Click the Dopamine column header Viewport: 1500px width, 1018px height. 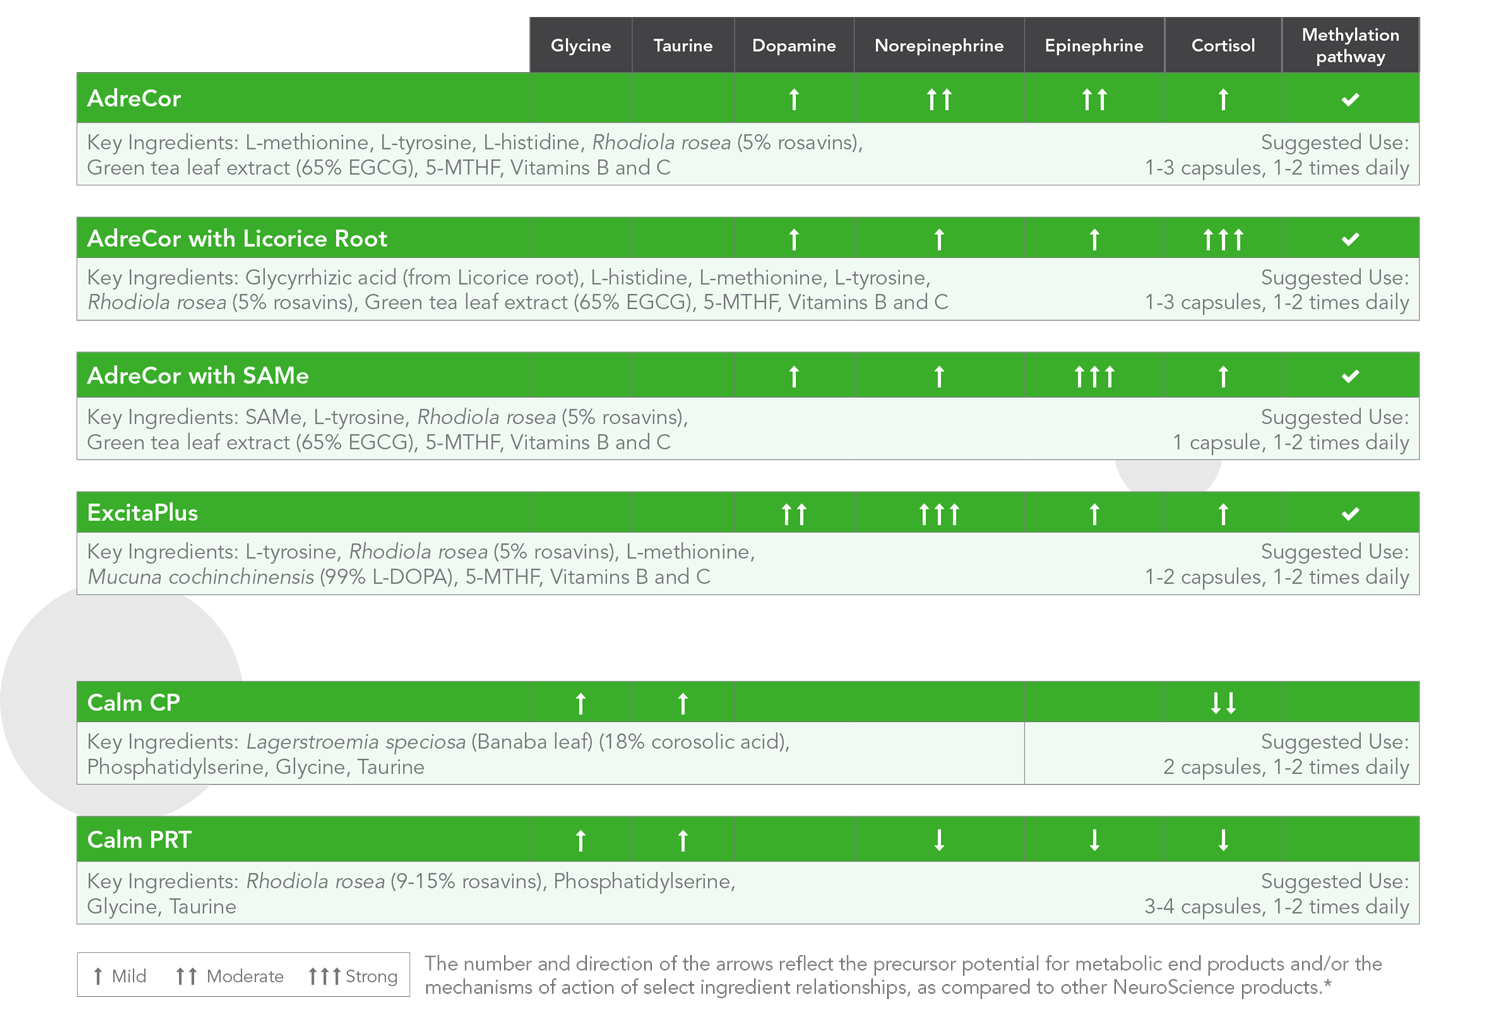[794, 45]
